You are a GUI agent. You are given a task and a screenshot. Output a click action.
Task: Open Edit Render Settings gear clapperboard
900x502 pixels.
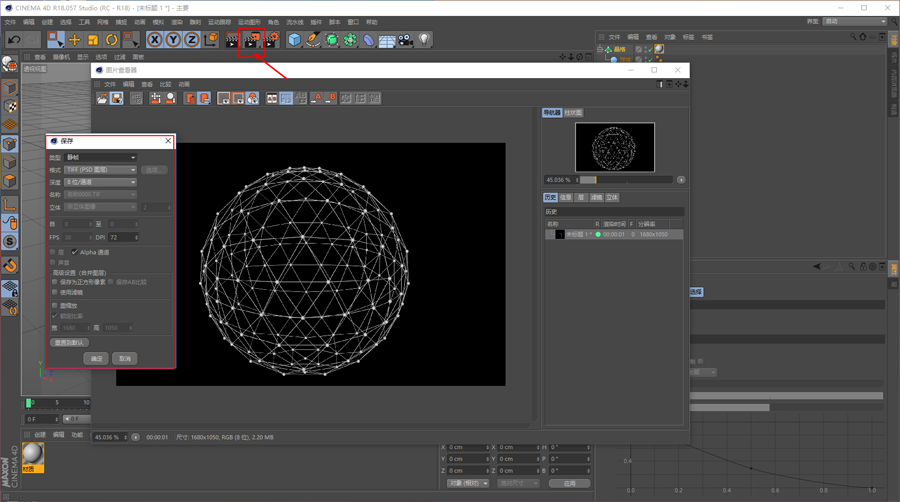point(271,40)
